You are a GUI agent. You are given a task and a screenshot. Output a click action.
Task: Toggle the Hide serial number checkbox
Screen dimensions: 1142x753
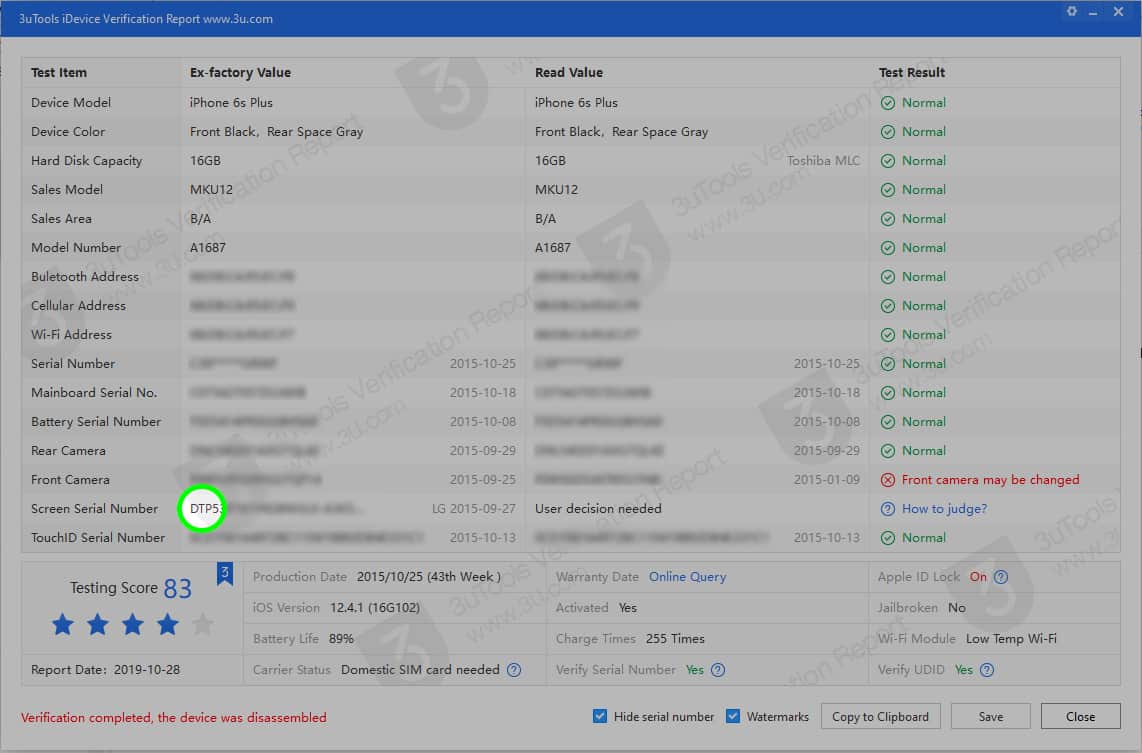599,716
